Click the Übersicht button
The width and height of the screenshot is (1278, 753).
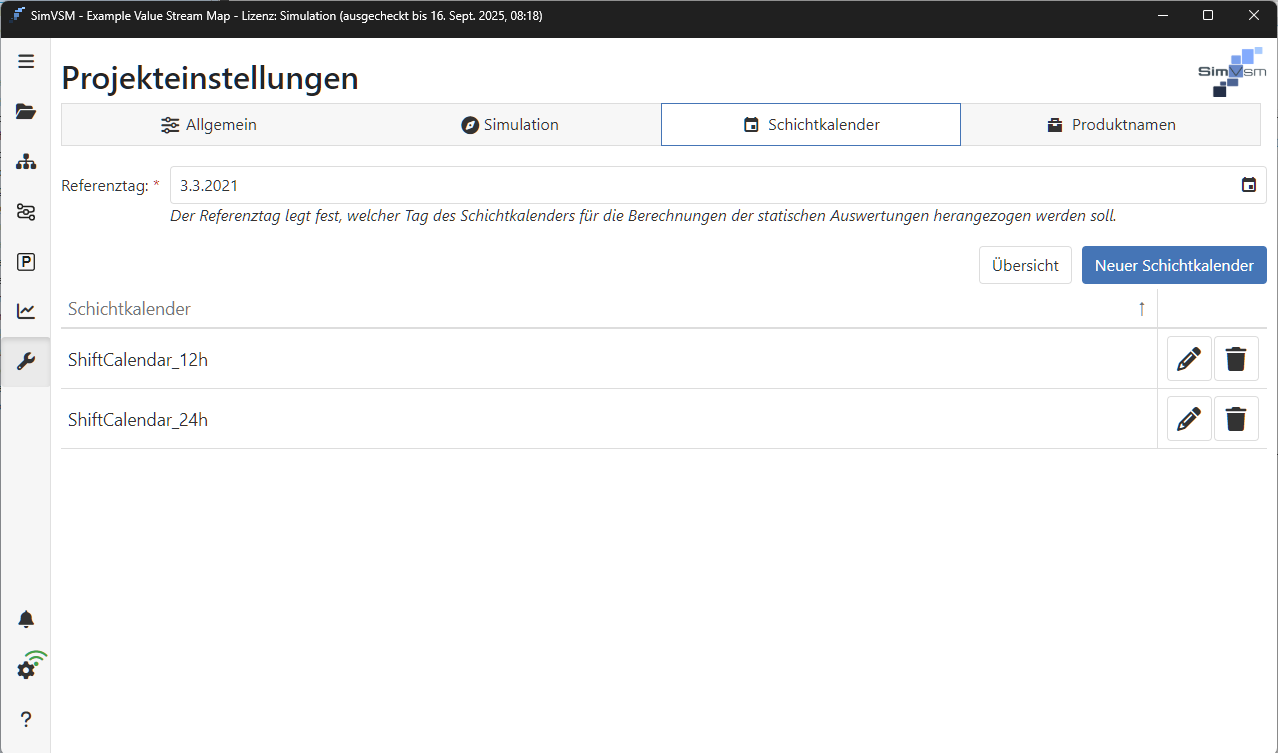(x=1025, y=264)
